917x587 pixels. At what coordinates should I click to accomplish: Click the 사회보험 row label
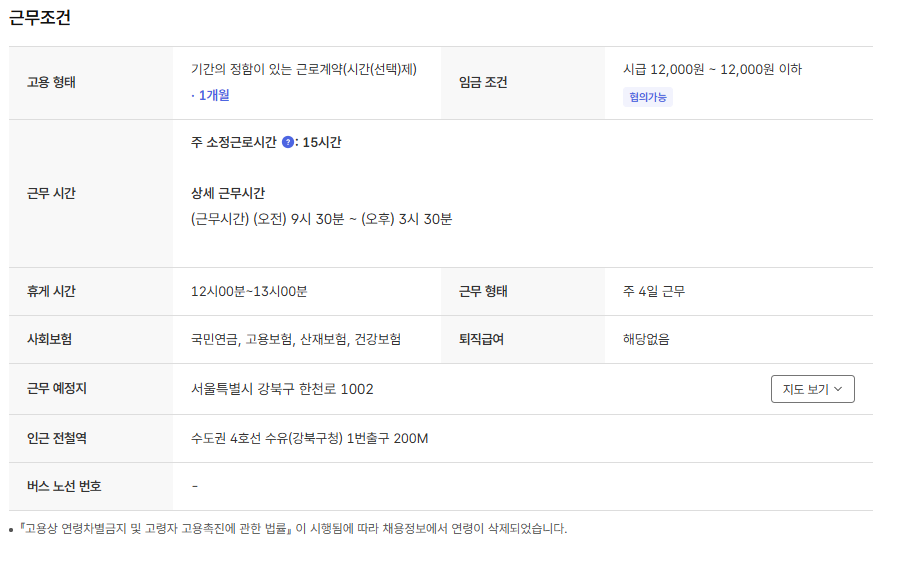49,340
